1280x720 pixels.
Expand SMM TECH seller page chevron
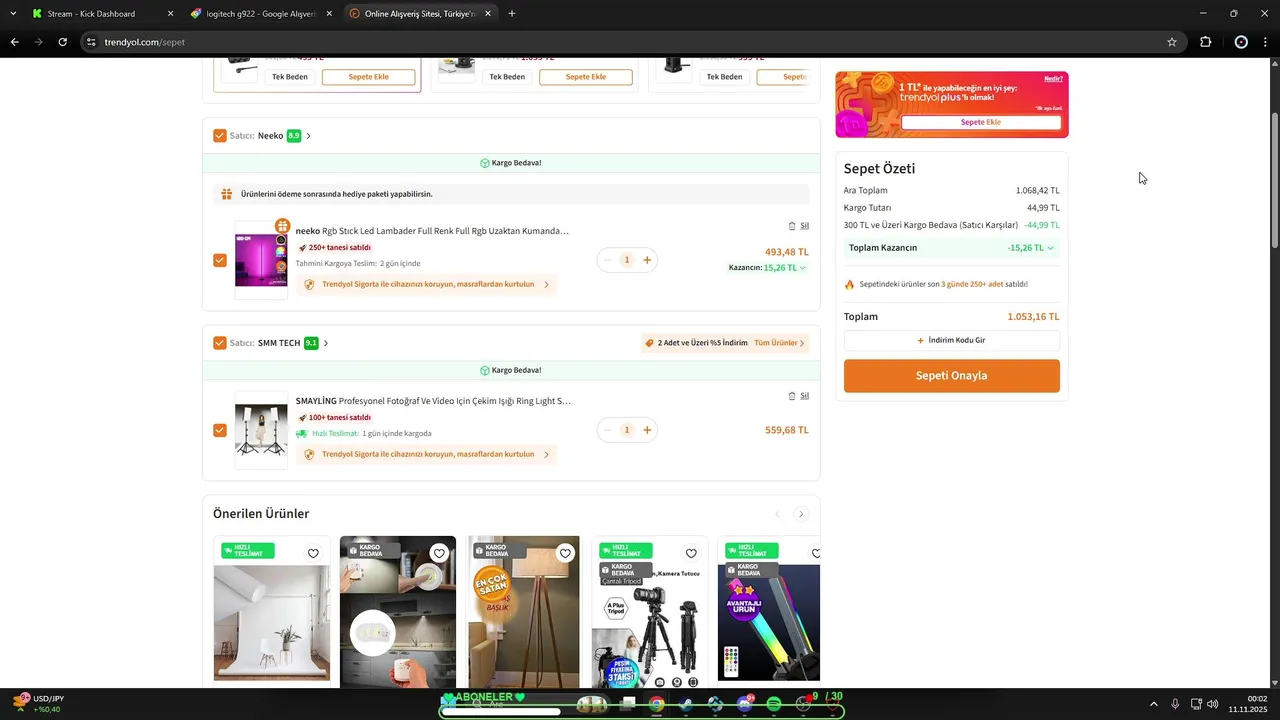pos(326,343)
